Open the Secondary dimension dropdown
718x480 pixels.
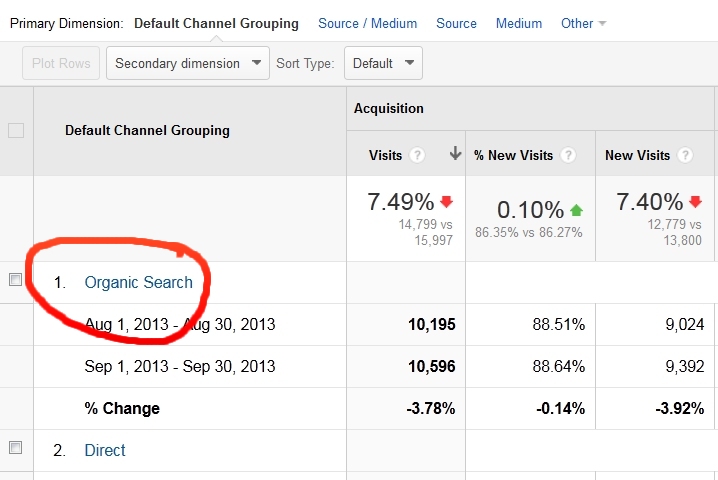(188, 63)
